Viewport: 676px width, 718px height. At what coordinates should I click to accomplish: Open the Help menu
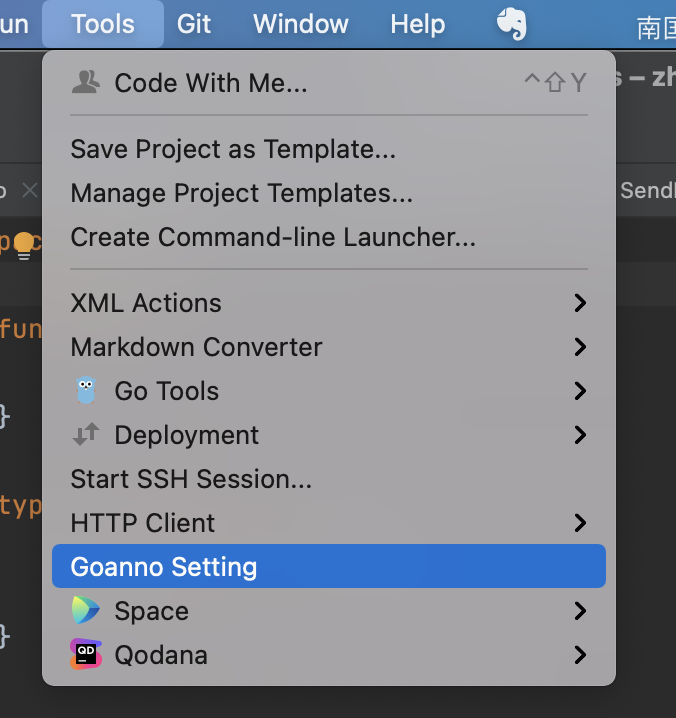[x=417, y=24]
